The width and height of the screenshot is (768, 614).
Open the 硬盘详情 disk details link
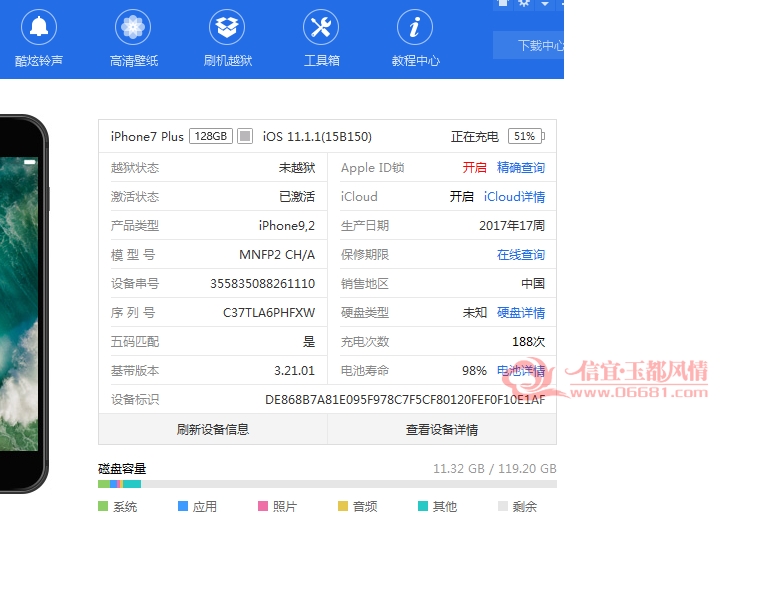(521, 312)
